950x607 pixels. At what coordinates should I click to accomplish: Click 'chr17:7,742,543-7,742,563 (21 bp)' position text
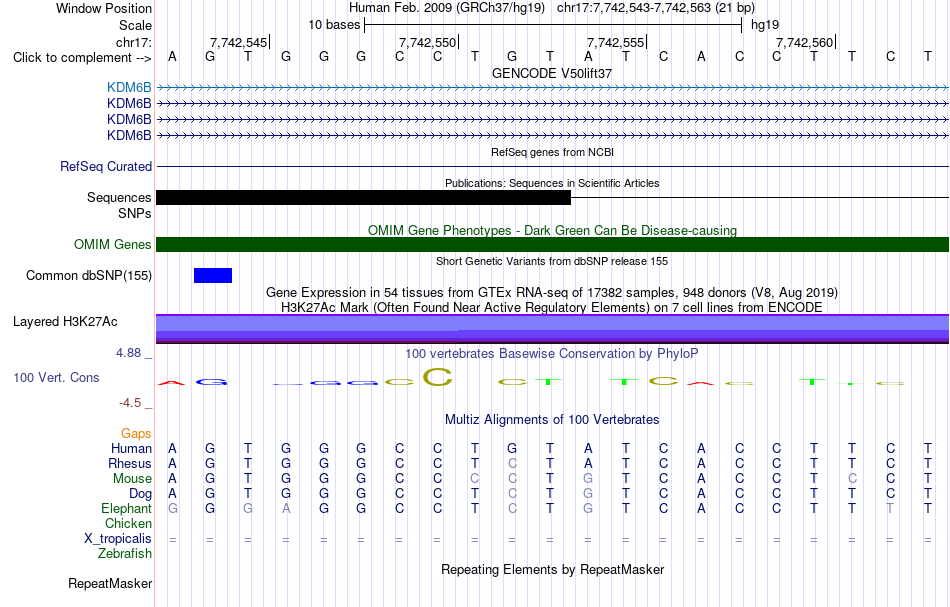point(656,8)
